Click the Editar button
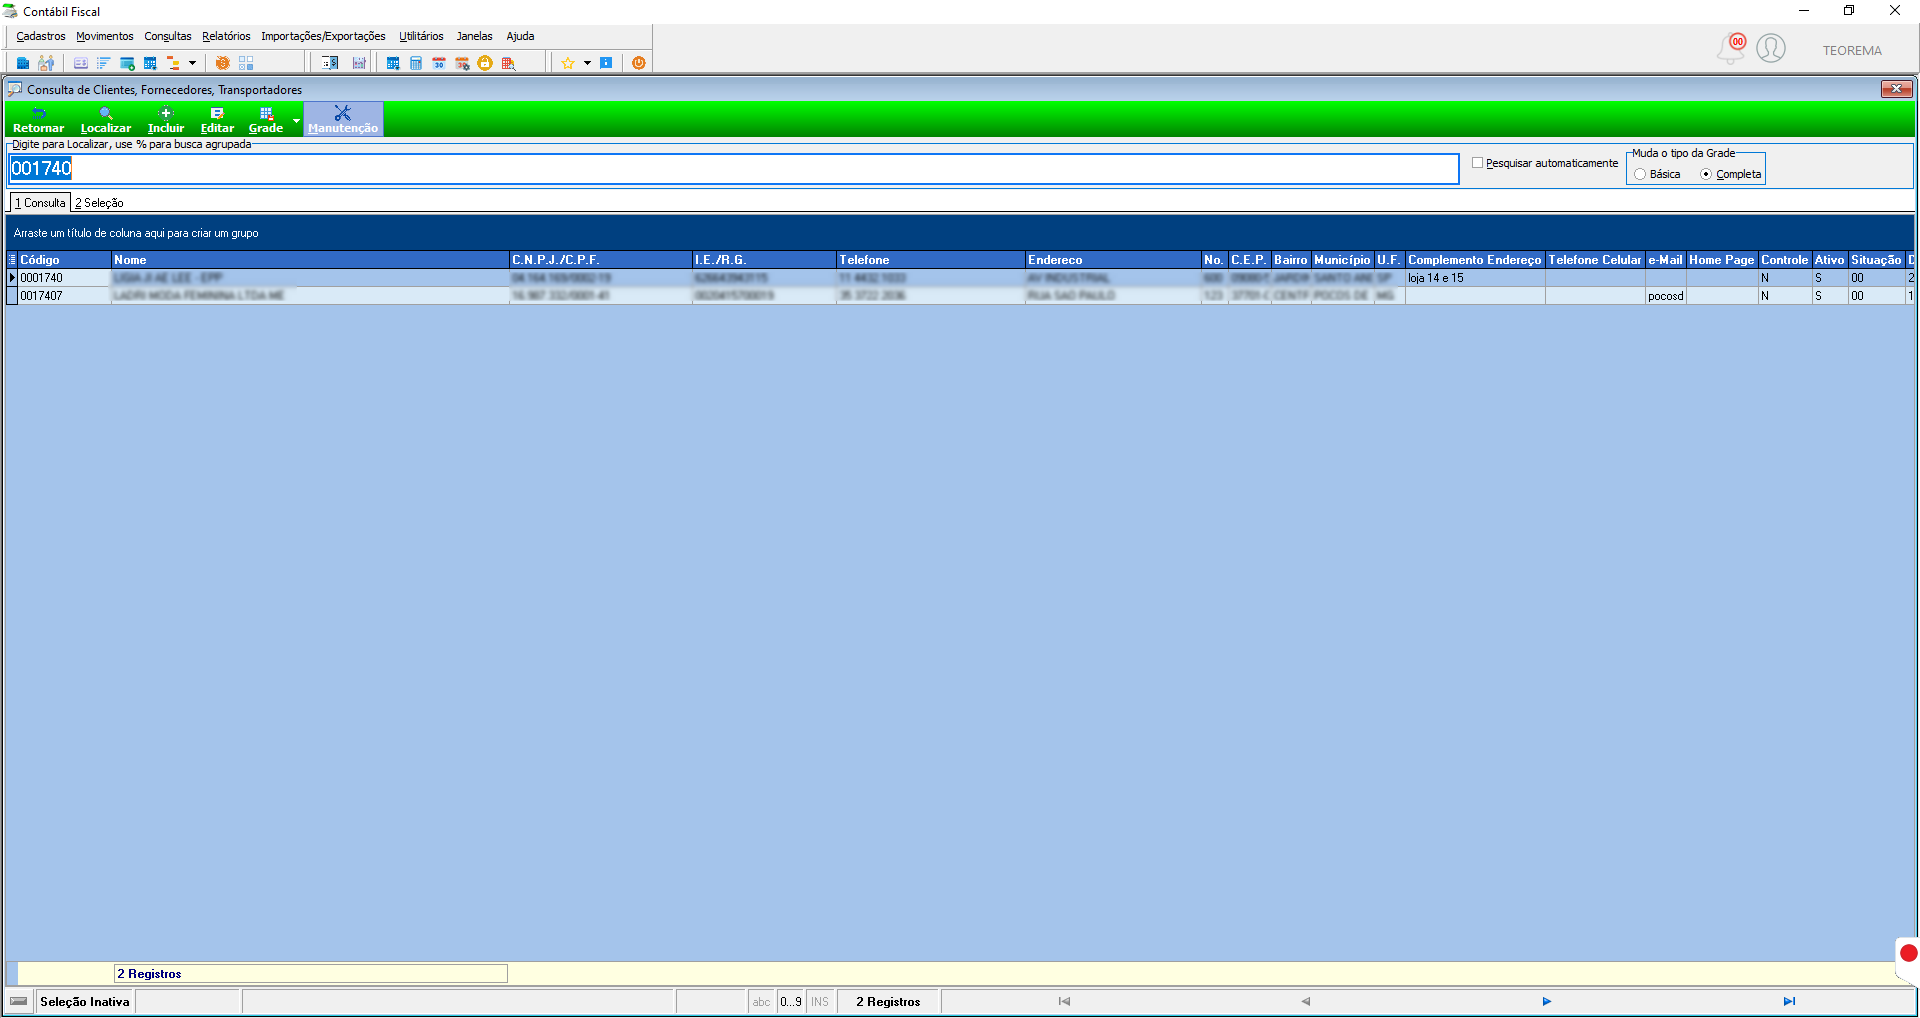Viewport: 1920px width, 1018px height. (217, 120)
